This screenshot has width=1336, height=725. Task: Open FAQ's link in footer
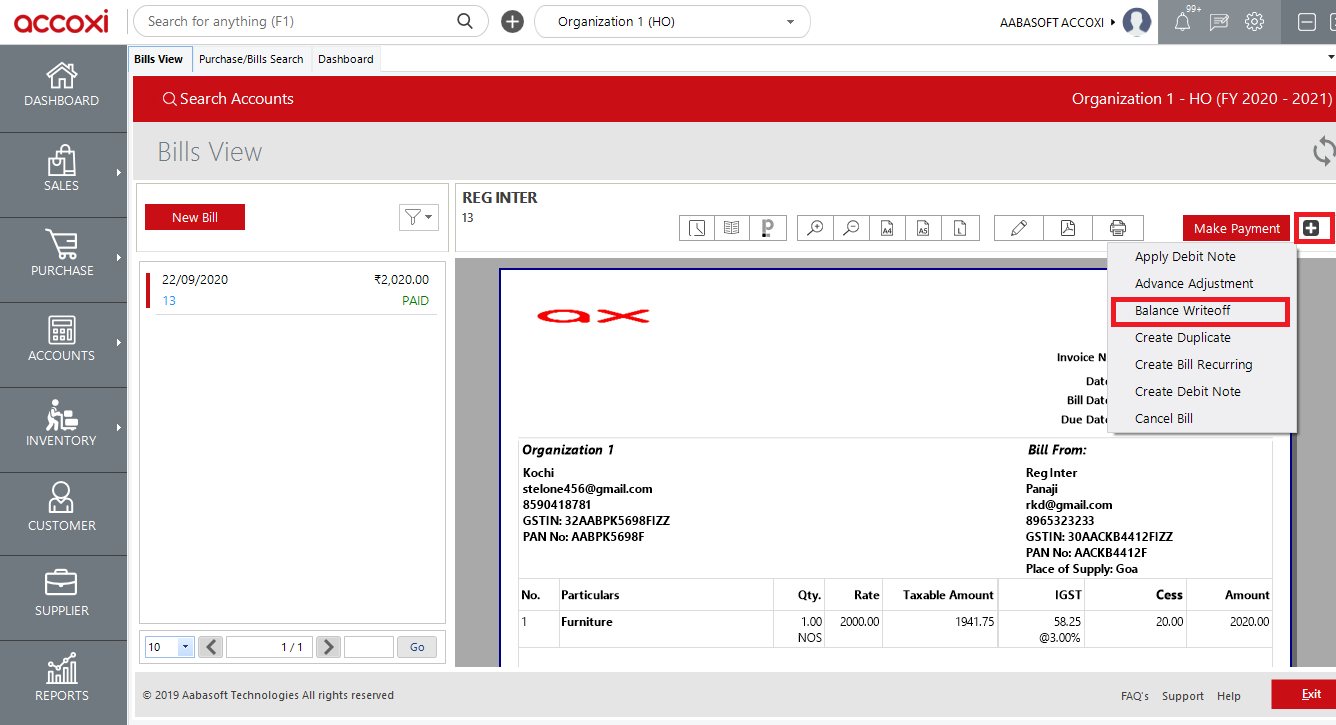[1135, 696]
